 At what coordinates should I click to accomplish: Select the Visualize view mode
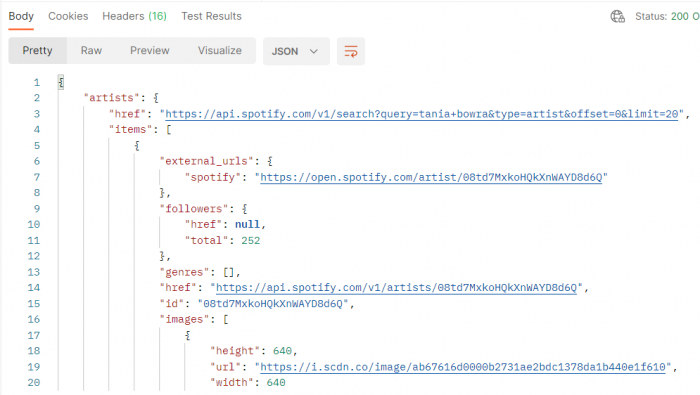[x=220, y=50]
